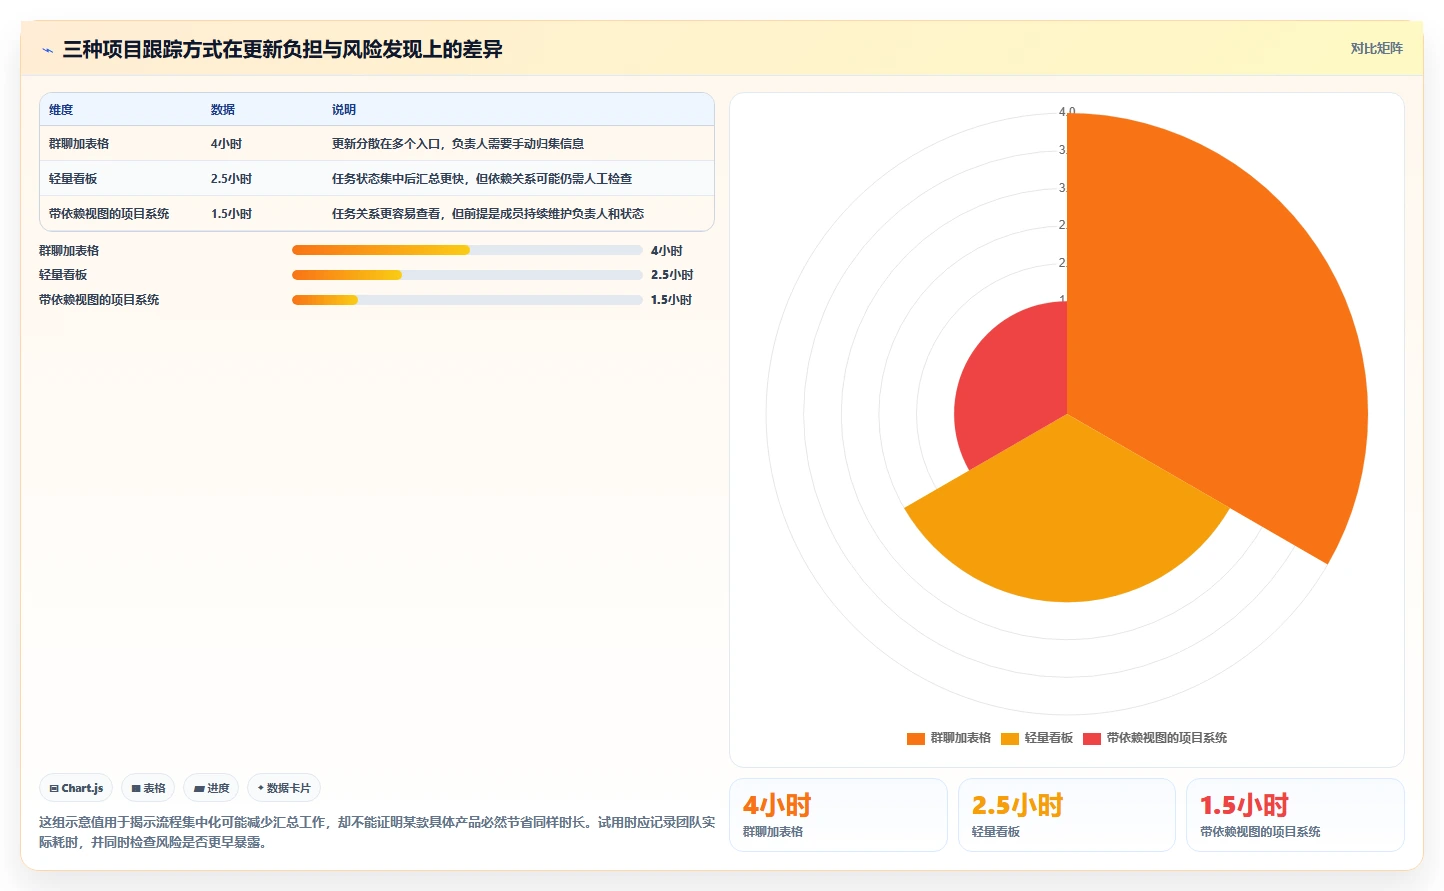Click the Chart.js tag chip
This screenshot has height=891, width=1444.
click(x=76, y=788)
